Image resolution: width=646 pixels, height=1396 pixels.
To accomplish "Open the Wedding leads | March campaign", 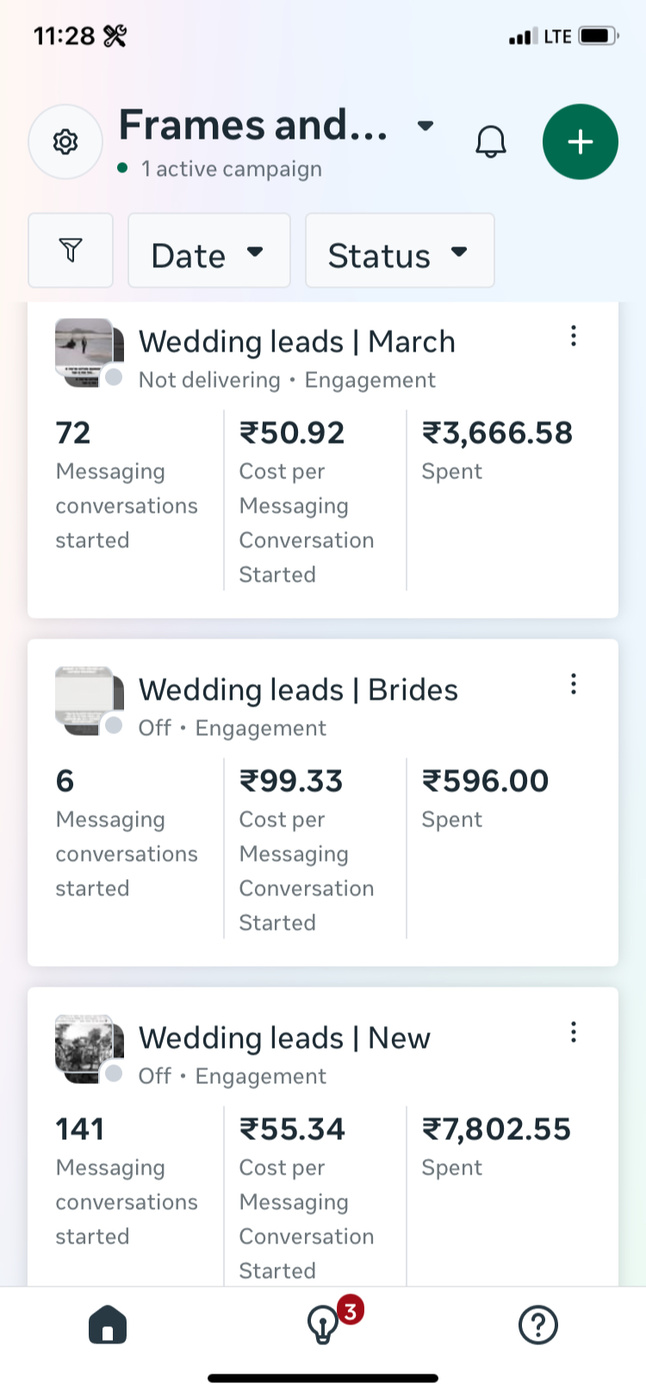I will 296,342.
